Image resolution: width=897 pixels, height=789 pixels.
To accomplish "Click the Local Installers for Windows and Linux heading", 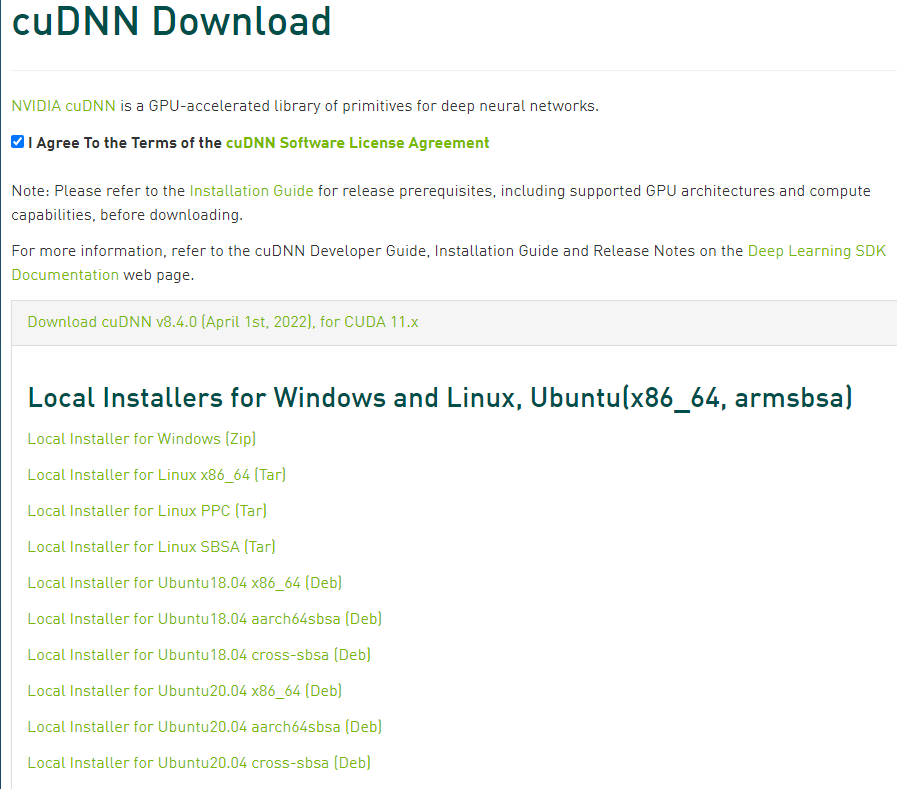I will (x=440, y=398).
